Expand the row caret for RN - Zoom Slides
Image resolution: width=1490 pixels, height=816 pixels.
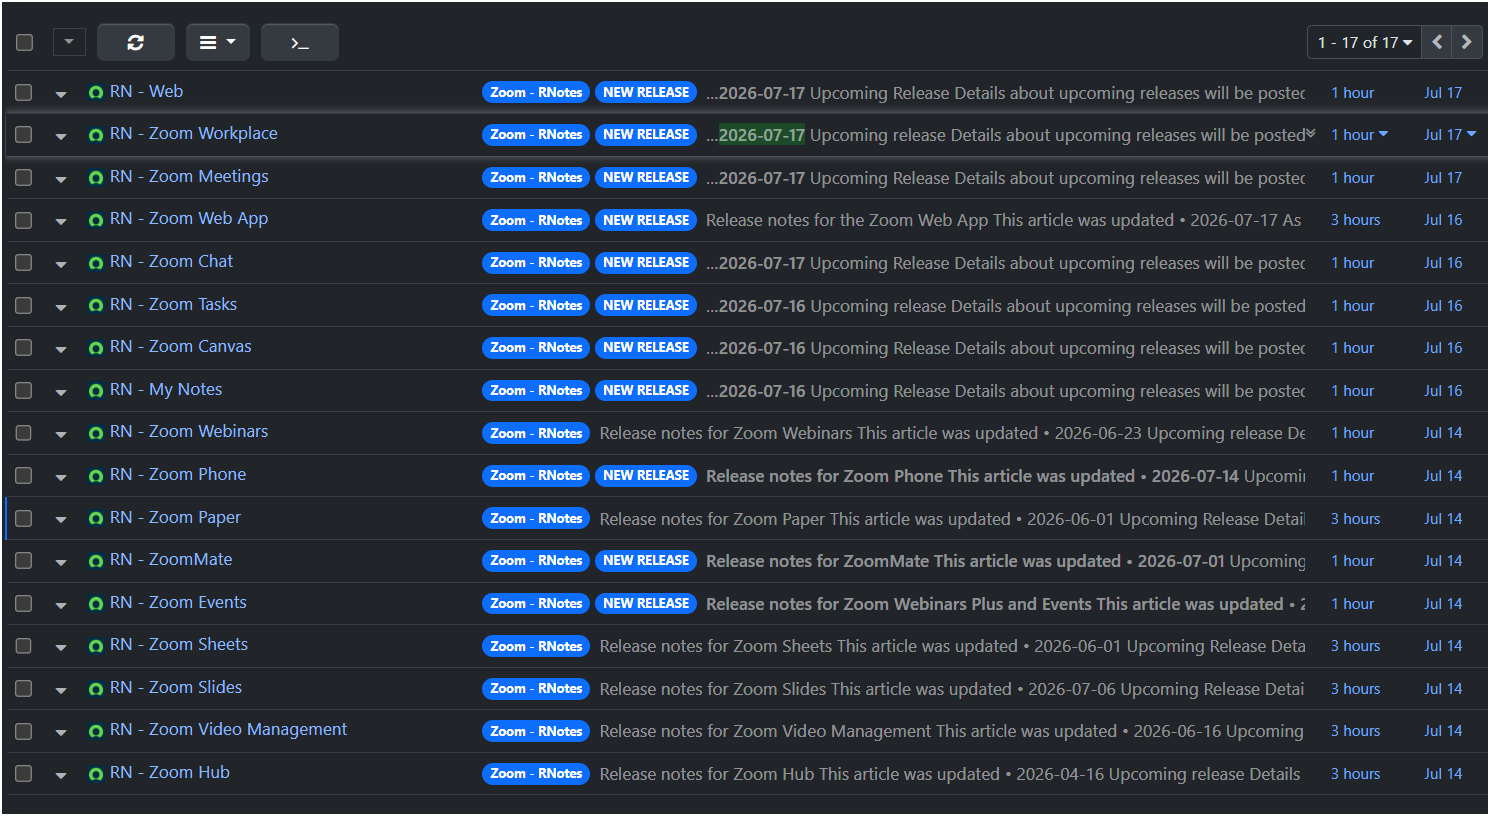pos(61,690)
